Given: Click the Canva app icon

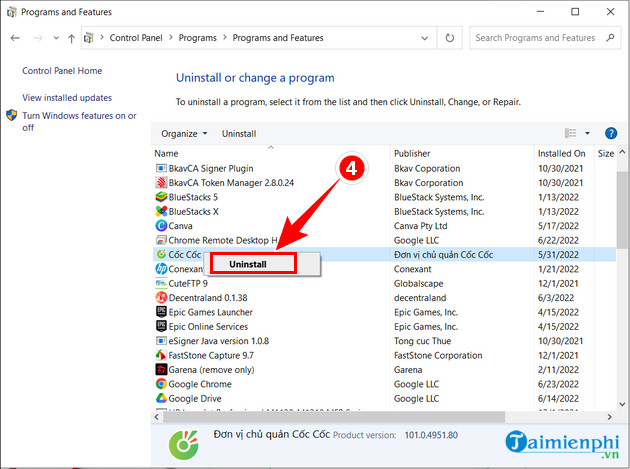Looking at the screenshot, I should click(161, 226).
